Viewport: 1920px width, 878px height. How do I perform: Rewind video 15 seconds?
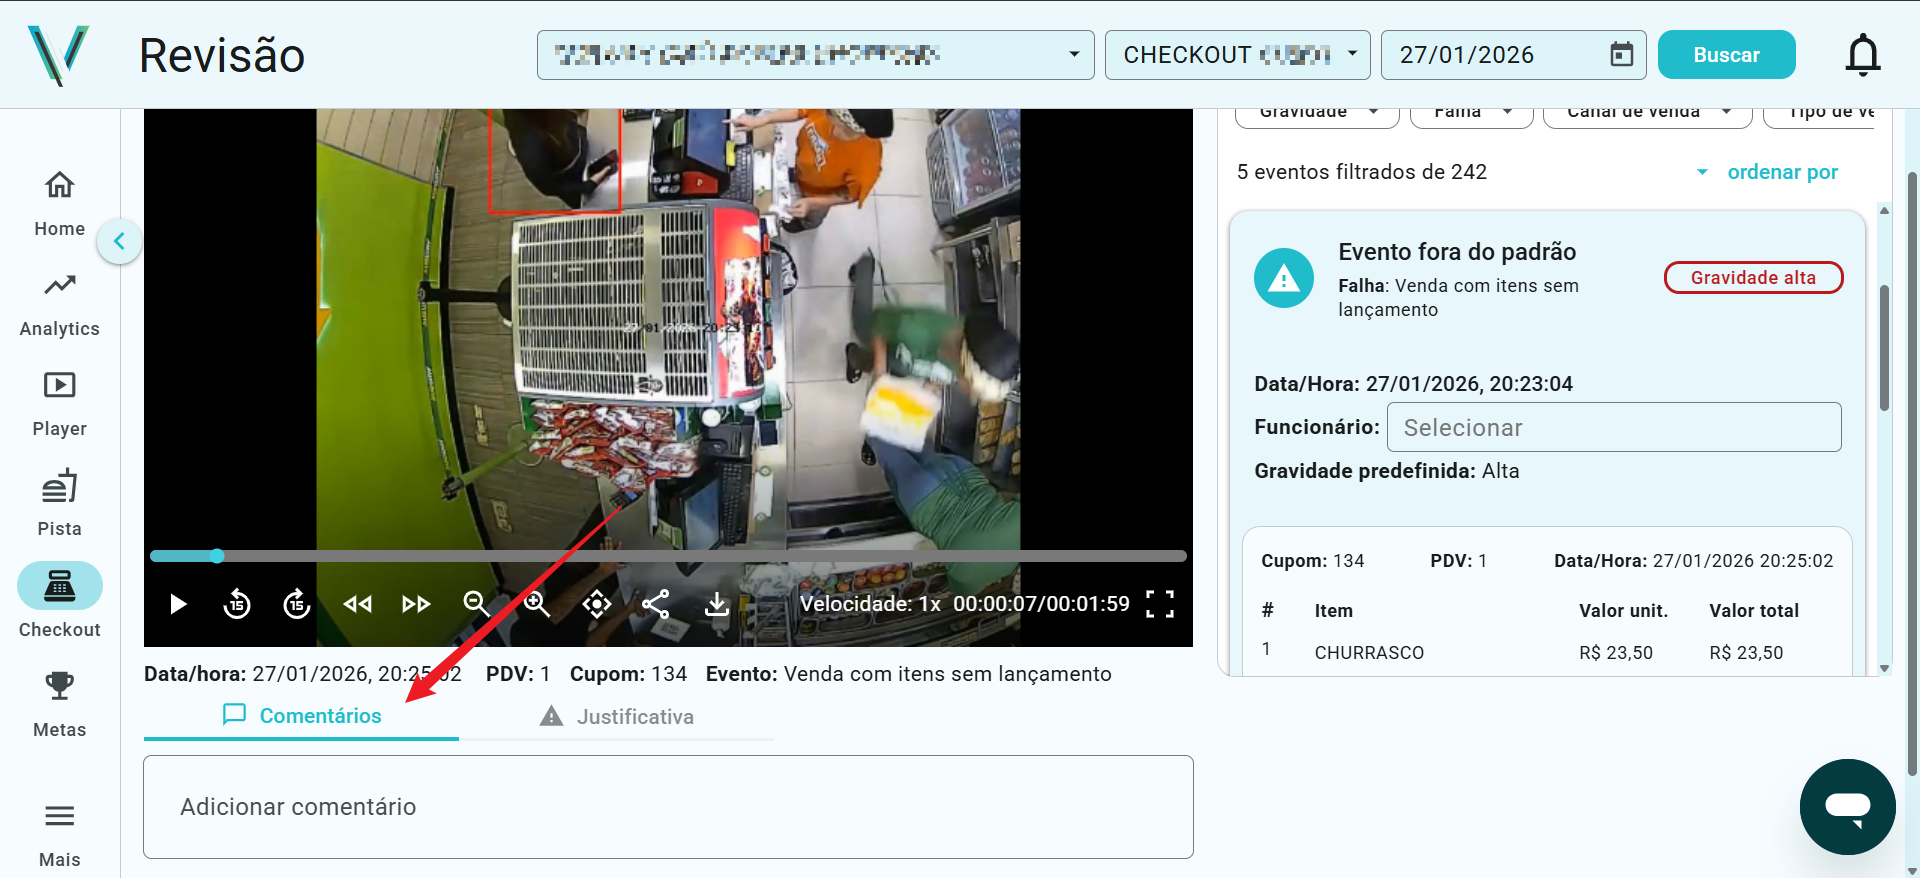237,604
